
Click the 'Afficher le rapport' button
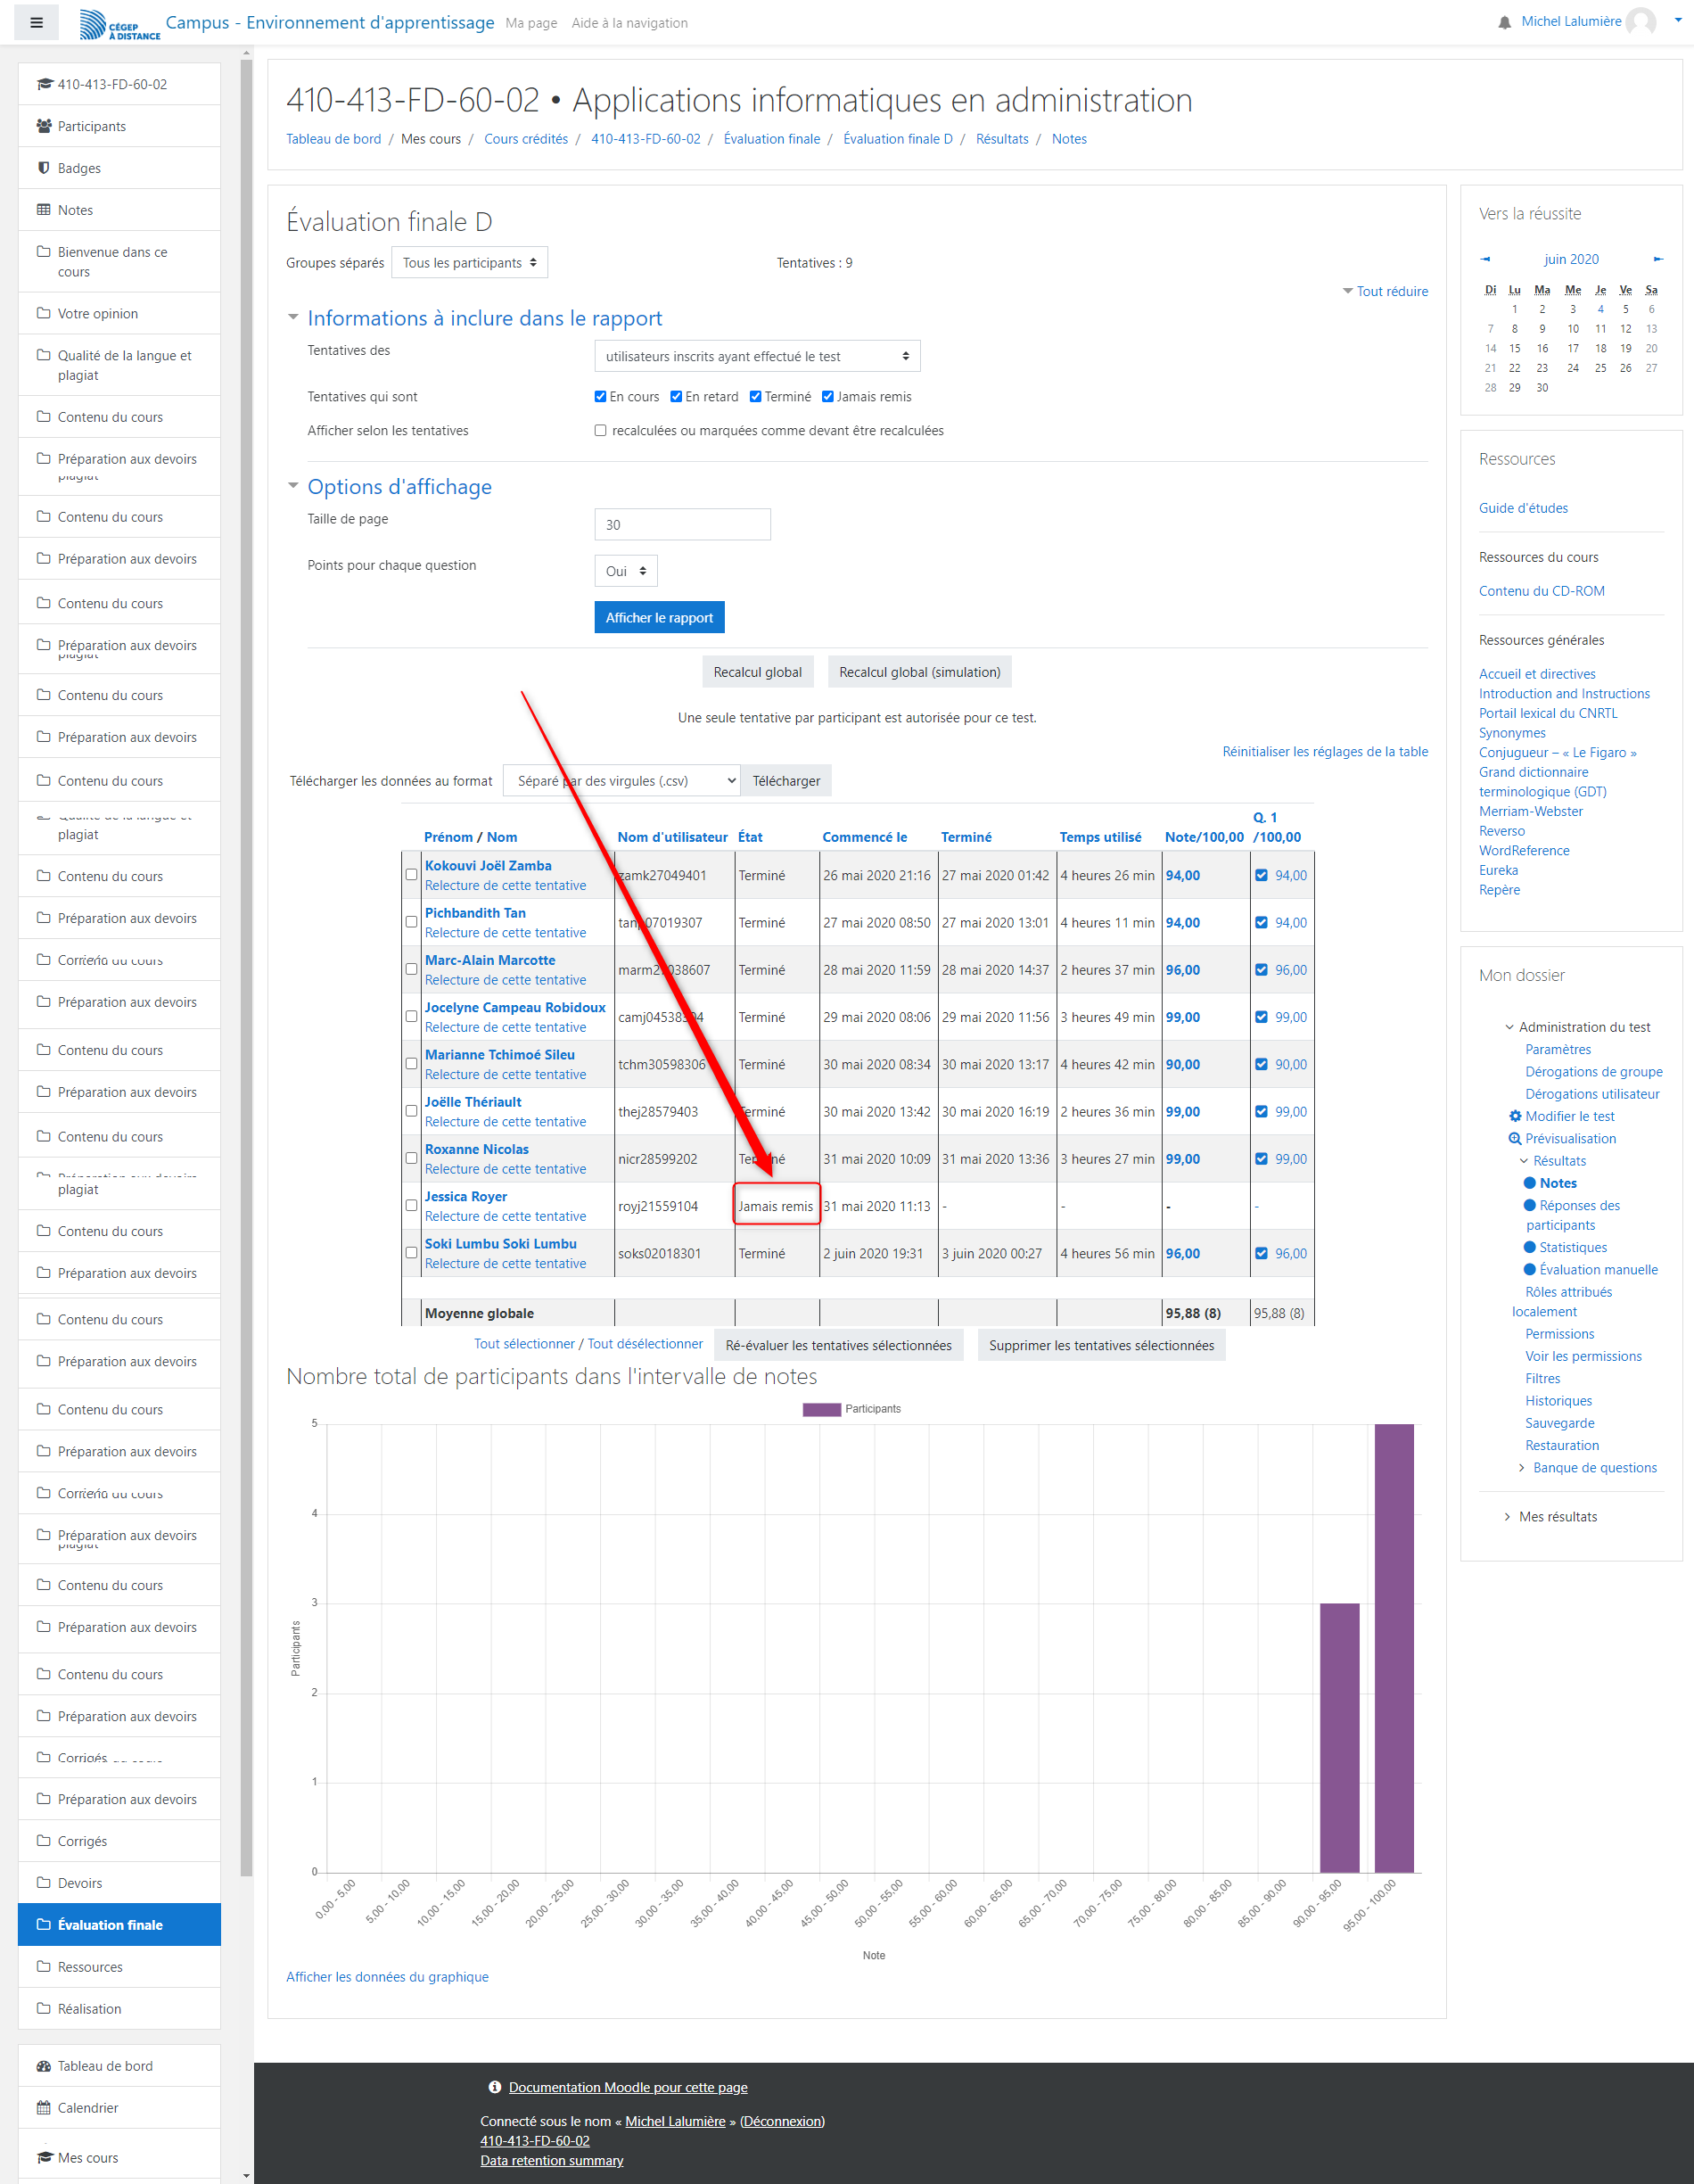658,617
